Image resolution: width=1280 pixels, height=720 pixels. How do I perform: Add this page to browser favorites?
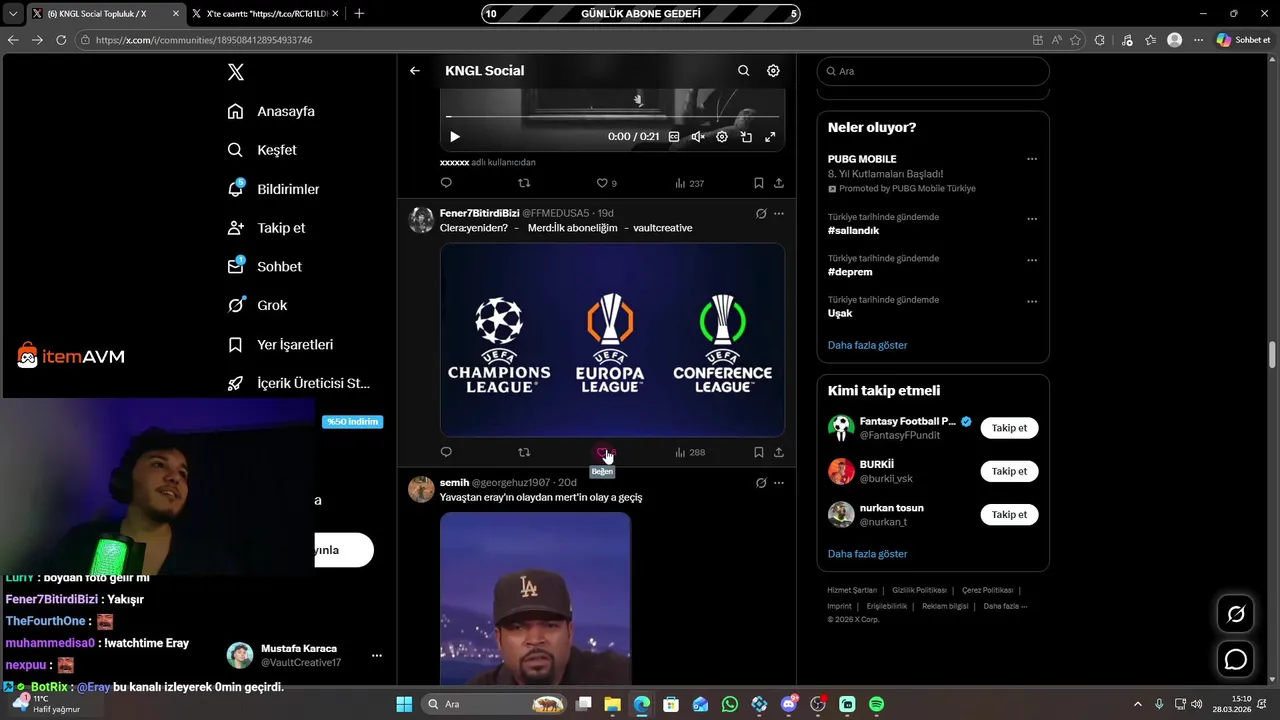click(x=1076, y=40)
